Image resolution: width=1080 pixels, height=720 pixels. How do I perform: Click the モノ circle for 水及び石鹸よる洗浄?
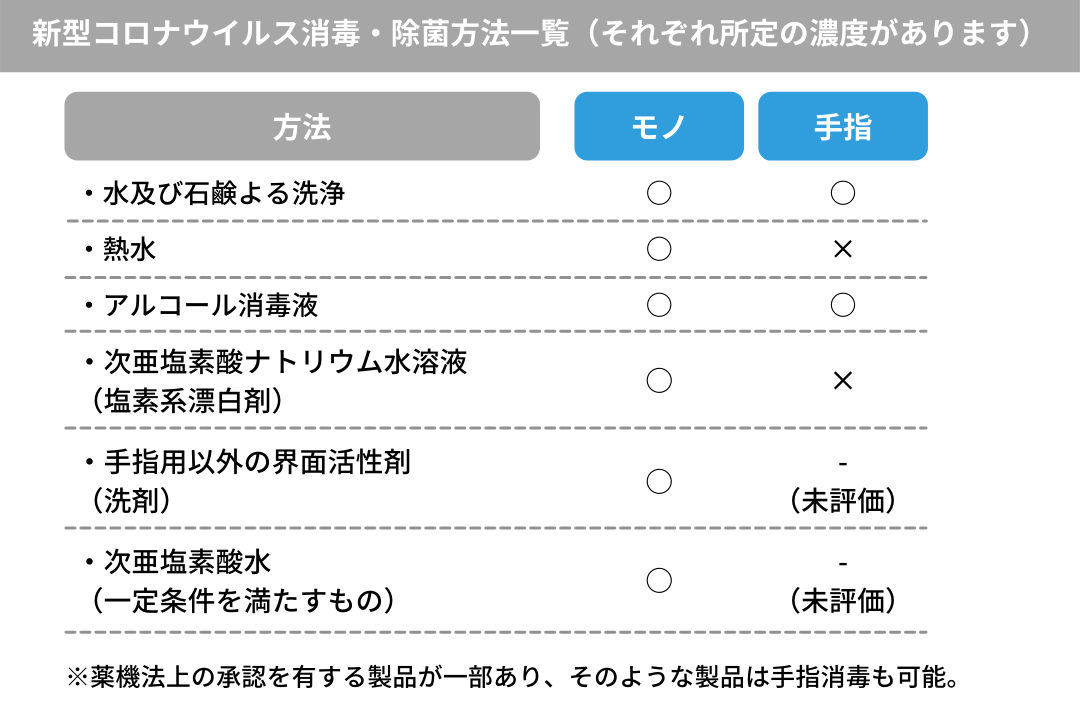click(x=658, y=193)
